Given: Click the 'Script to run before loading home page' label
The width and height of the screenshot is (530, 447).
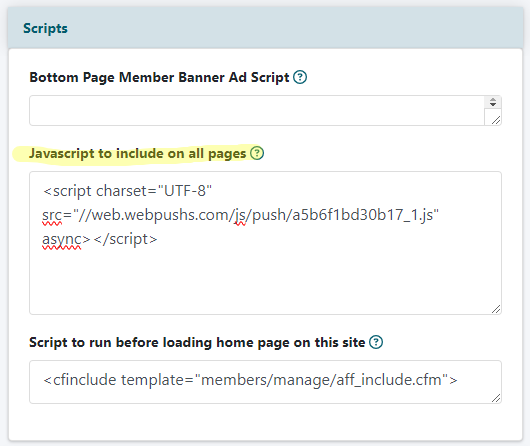Looking at the screenshot, I should click(197, 343).
